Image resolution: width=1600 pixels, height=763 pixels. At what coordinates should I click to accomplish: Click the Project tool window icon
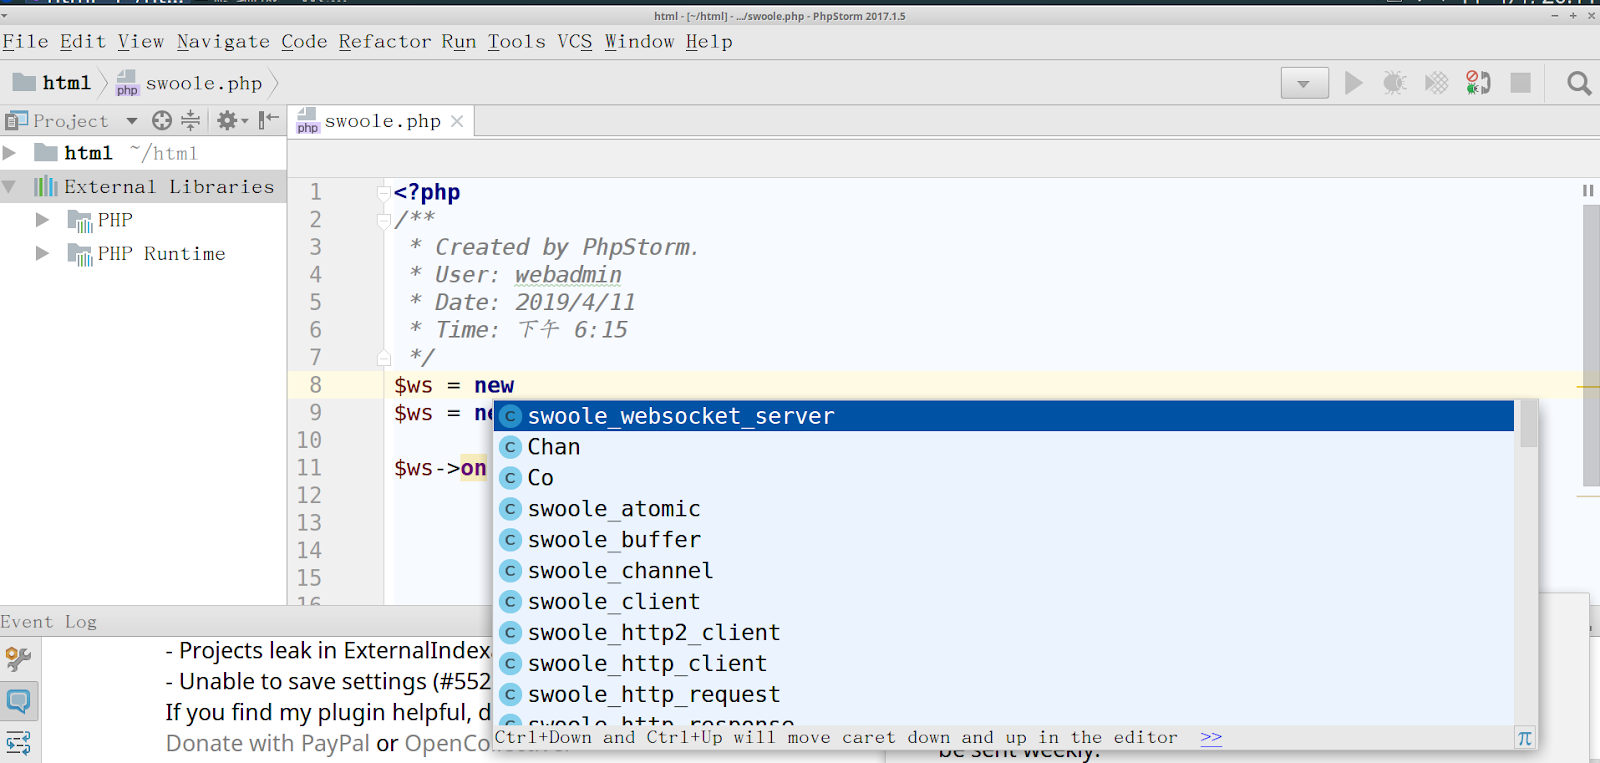[x=17, y=121]
